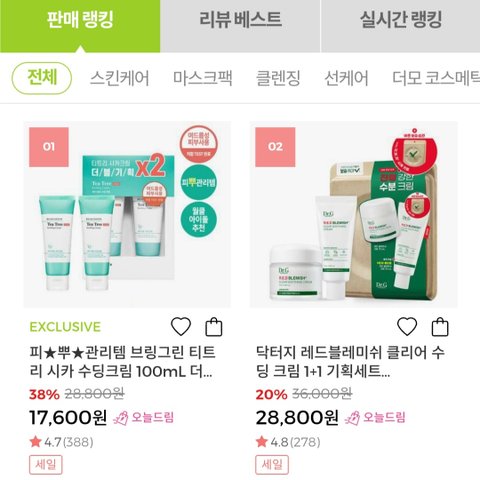480x480 pixels.
Task: Open the 닥터지 레드블레미쉬 클리어 수딩 크림 title
Action: pyautogui.click(x=350, y=362)
